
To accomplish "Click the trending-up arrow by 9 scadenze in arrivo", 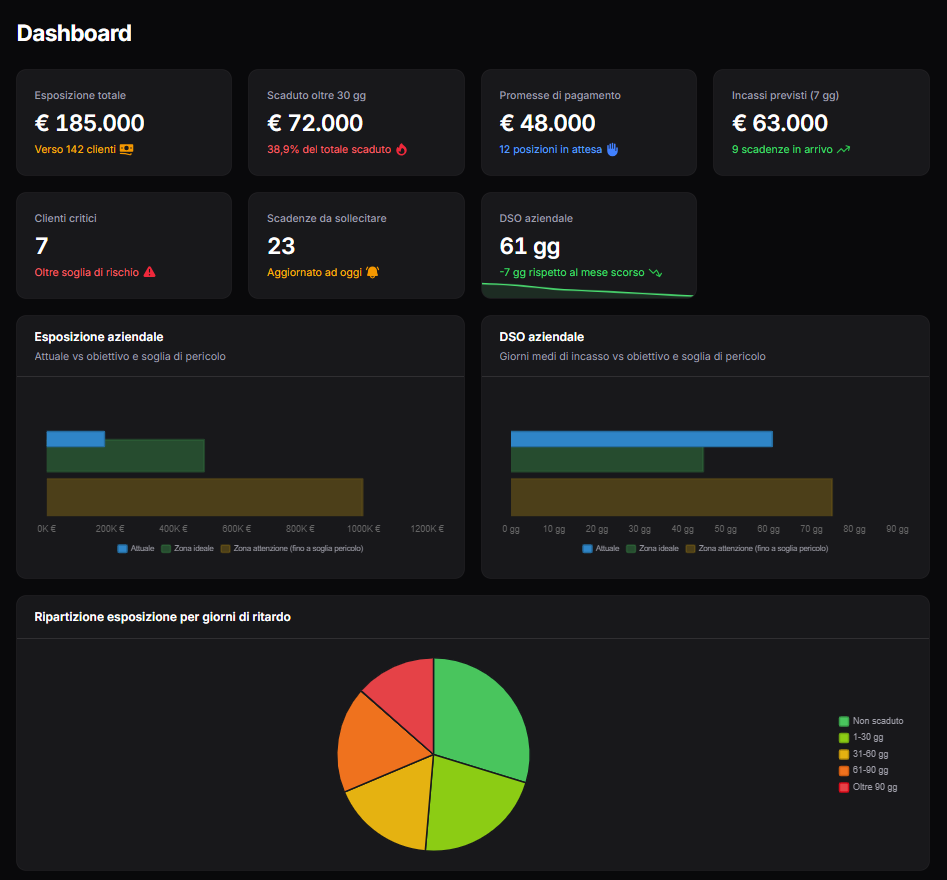I will [844, 149].
